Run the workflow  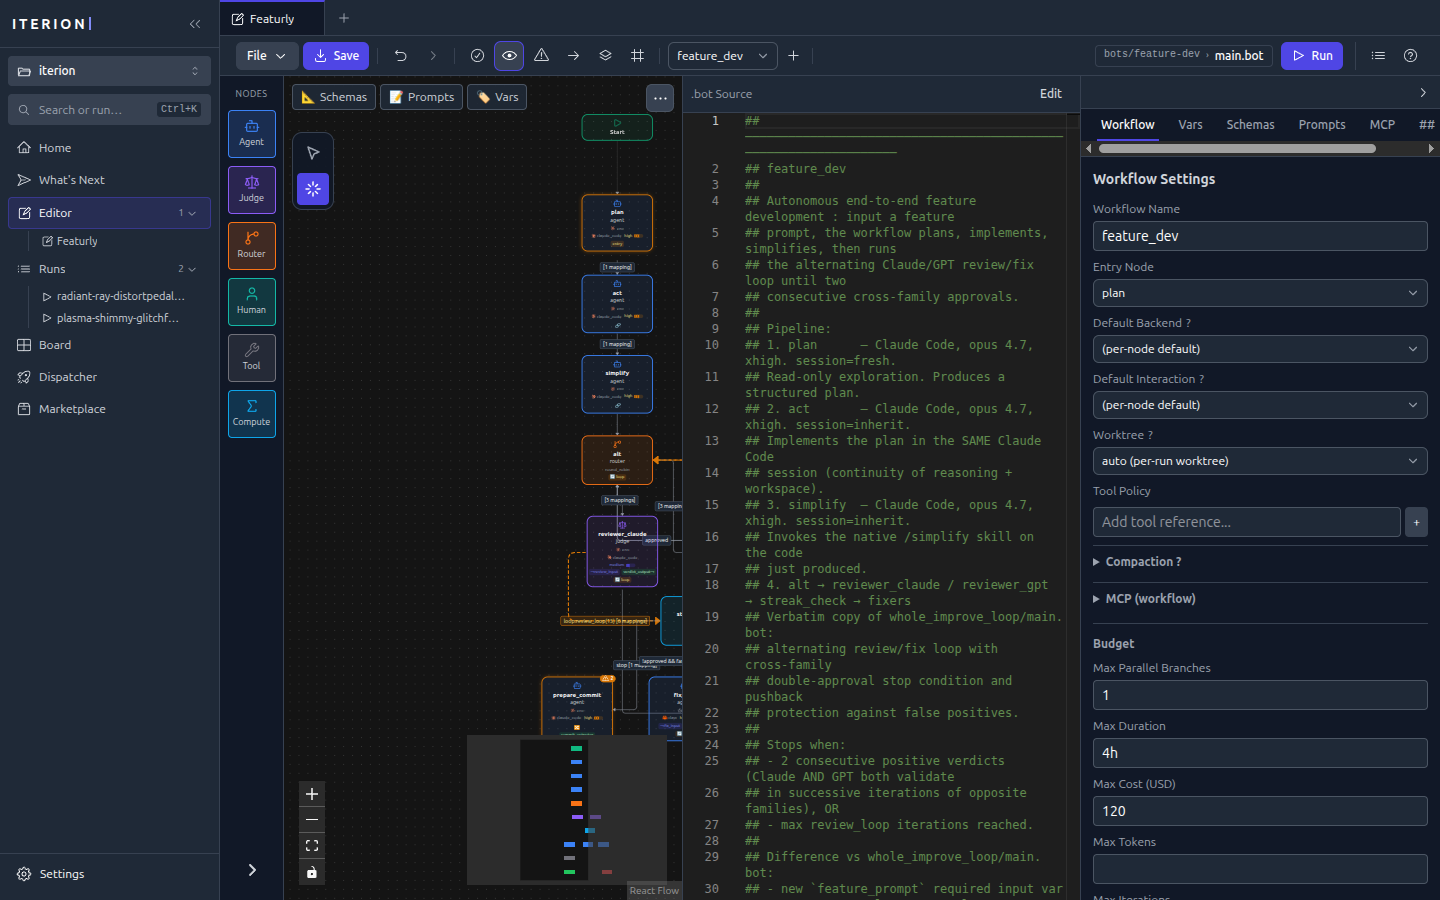coord(1312,56)
